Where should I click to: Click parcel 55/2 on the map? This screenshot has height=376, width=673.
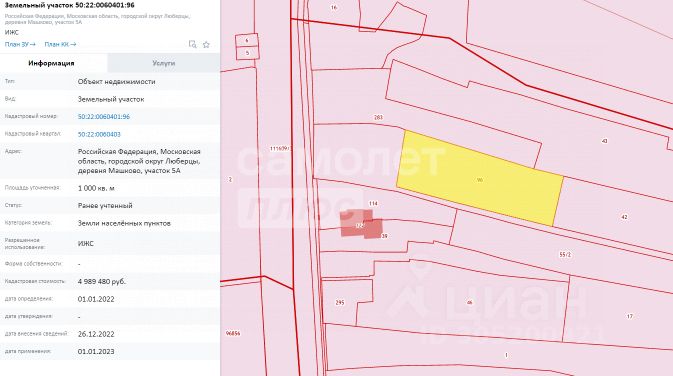(565, 255)
